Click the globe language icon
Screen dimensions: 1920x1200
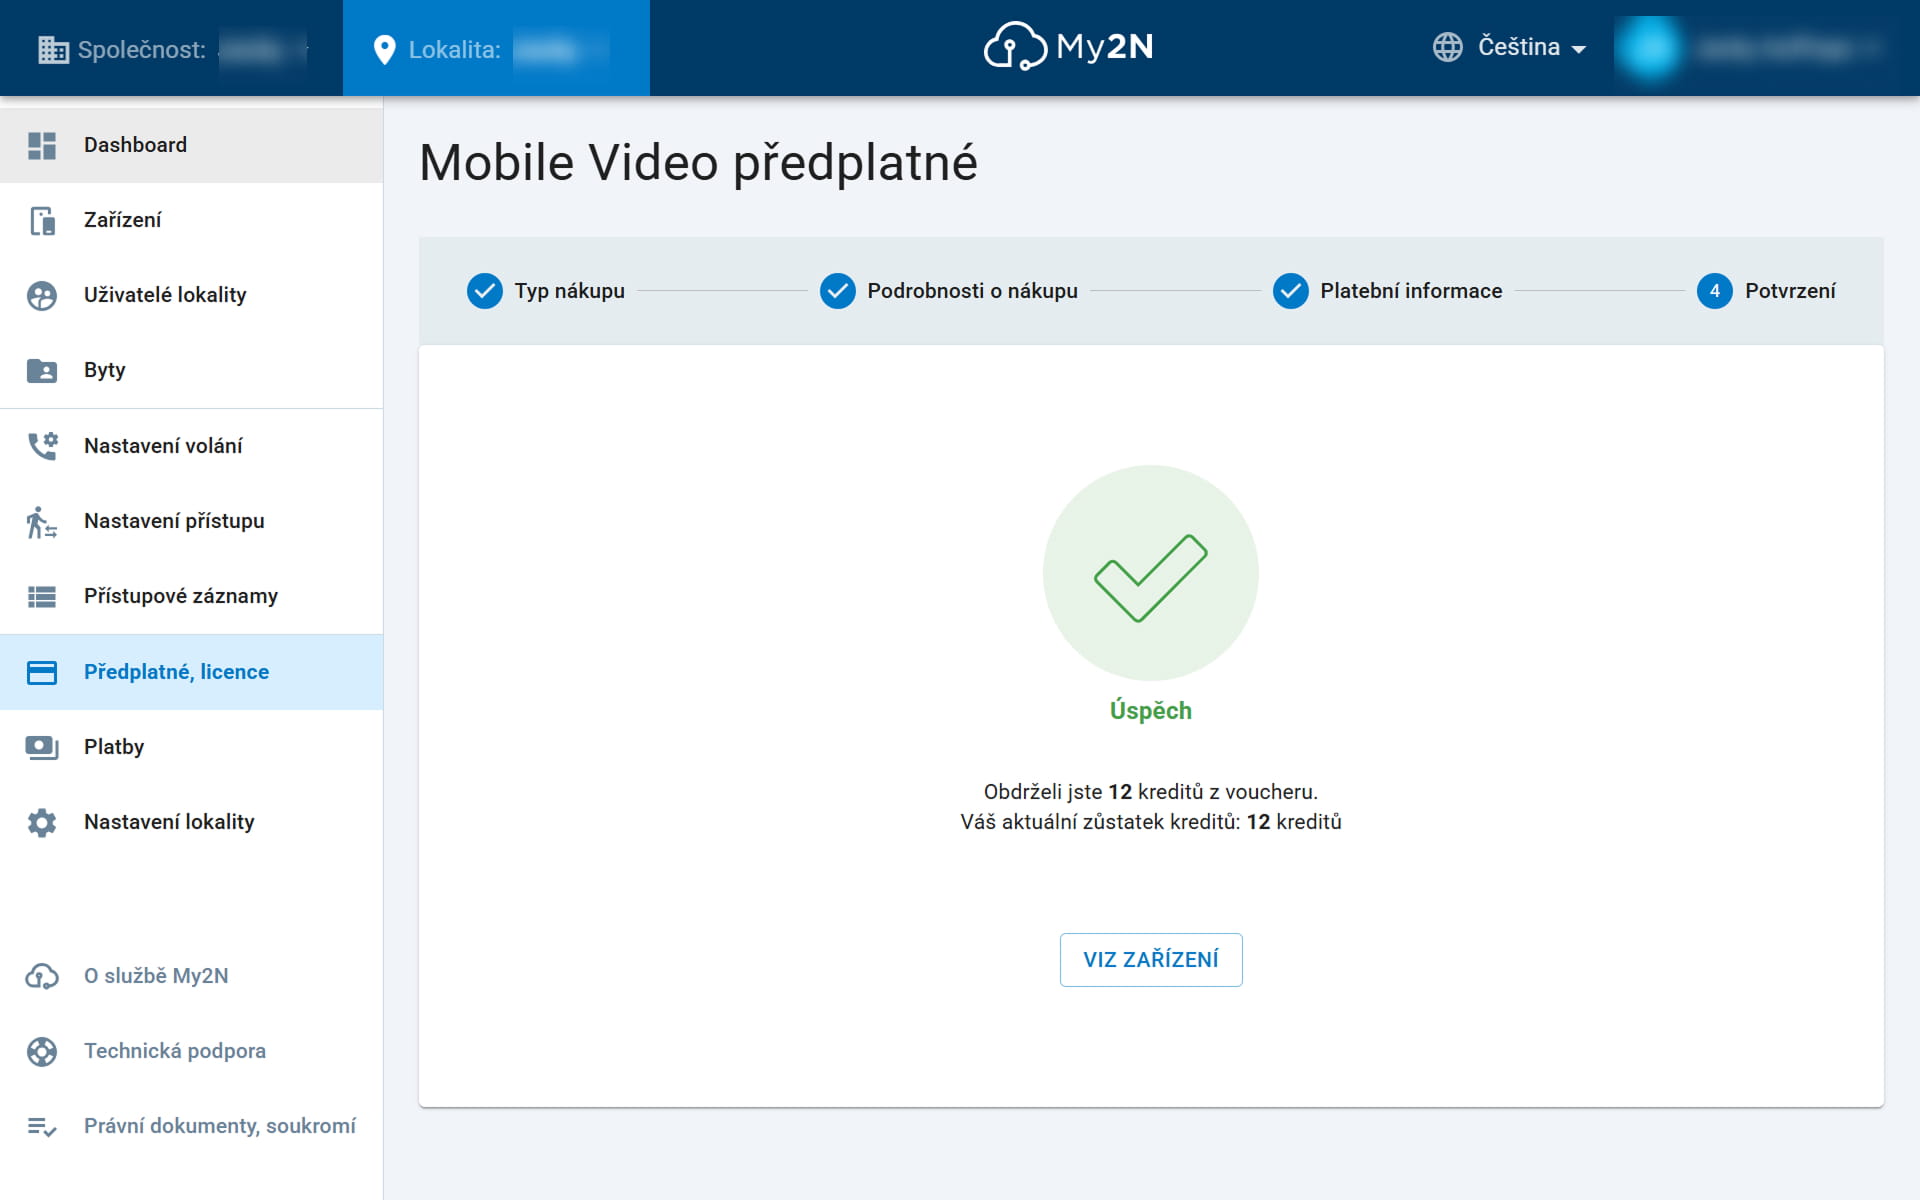pos(1447,47)
